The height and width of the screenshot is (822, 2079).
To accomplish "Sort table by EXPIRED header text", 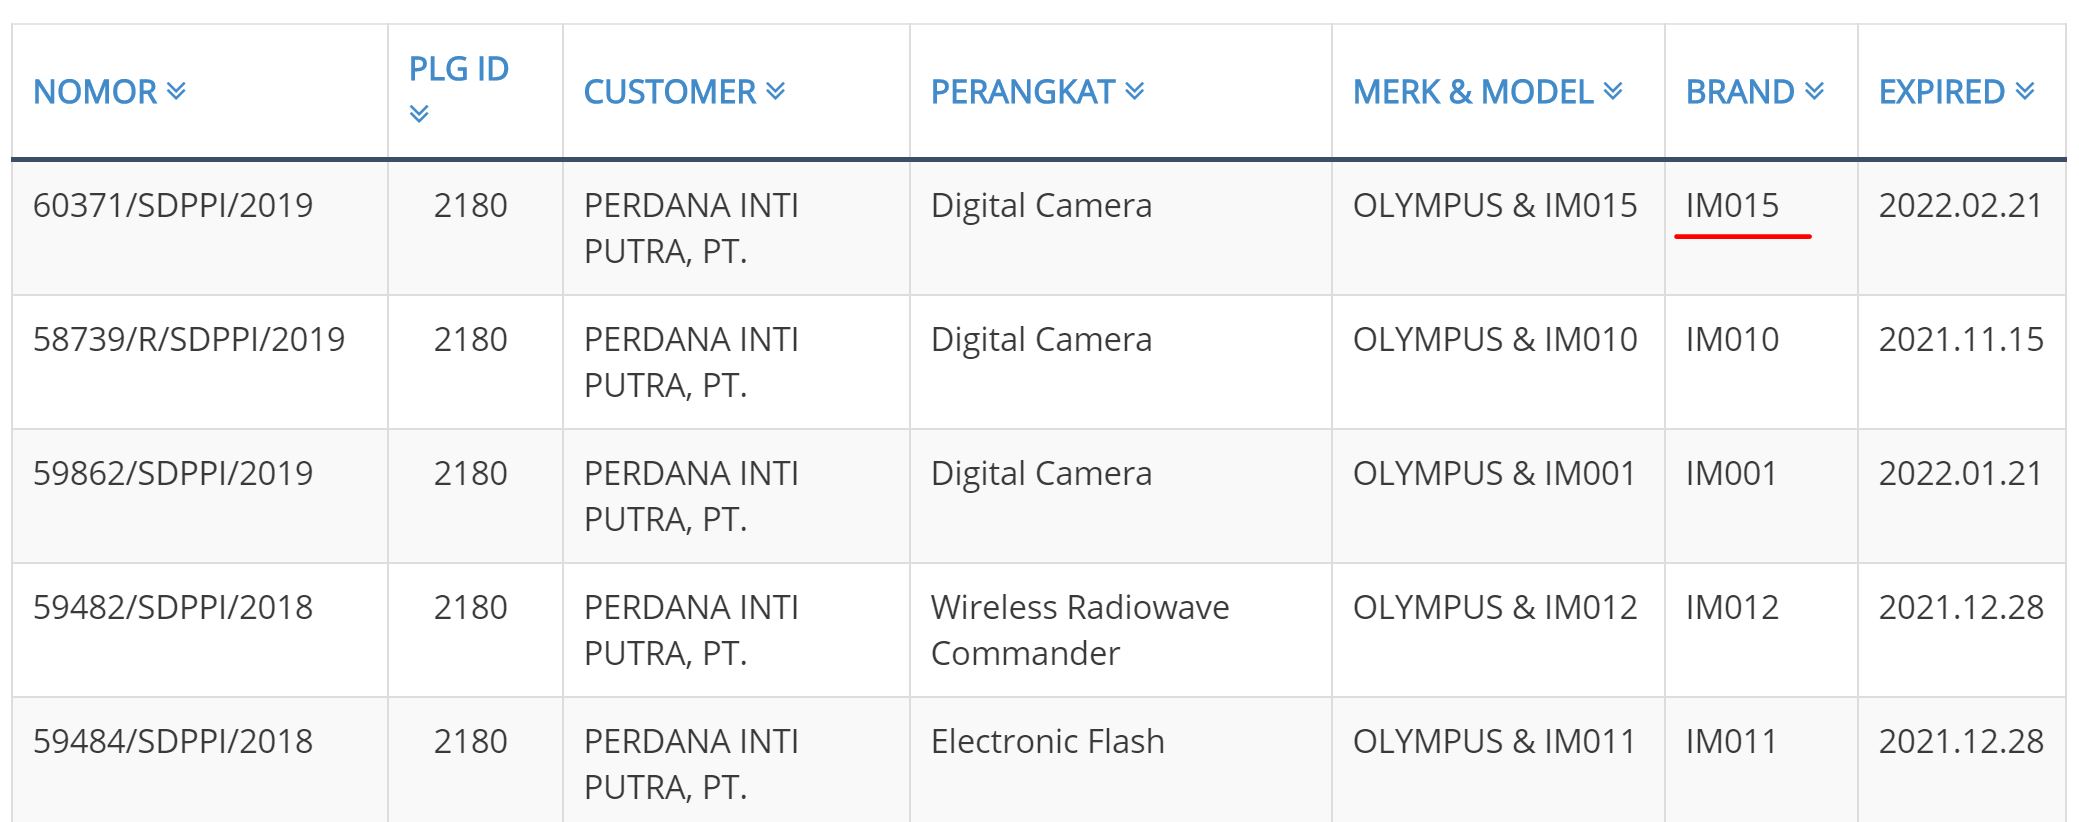I will point(1941,92).
